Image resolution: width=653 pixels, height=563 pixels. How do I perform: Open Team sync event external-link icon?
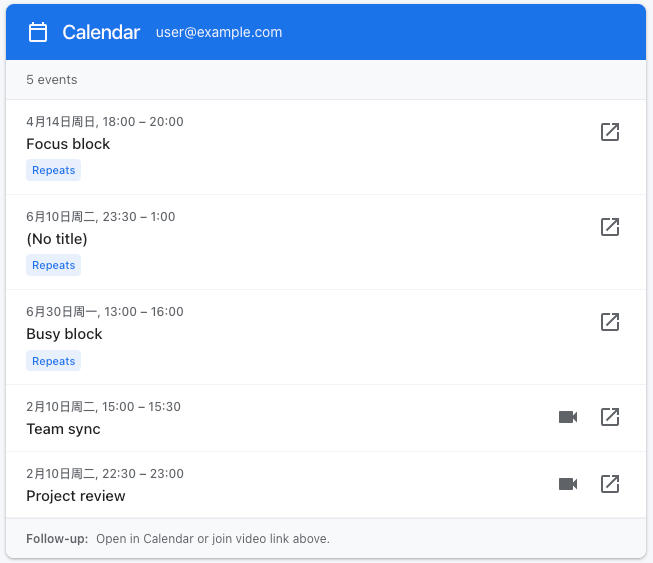tap(610, 417)
